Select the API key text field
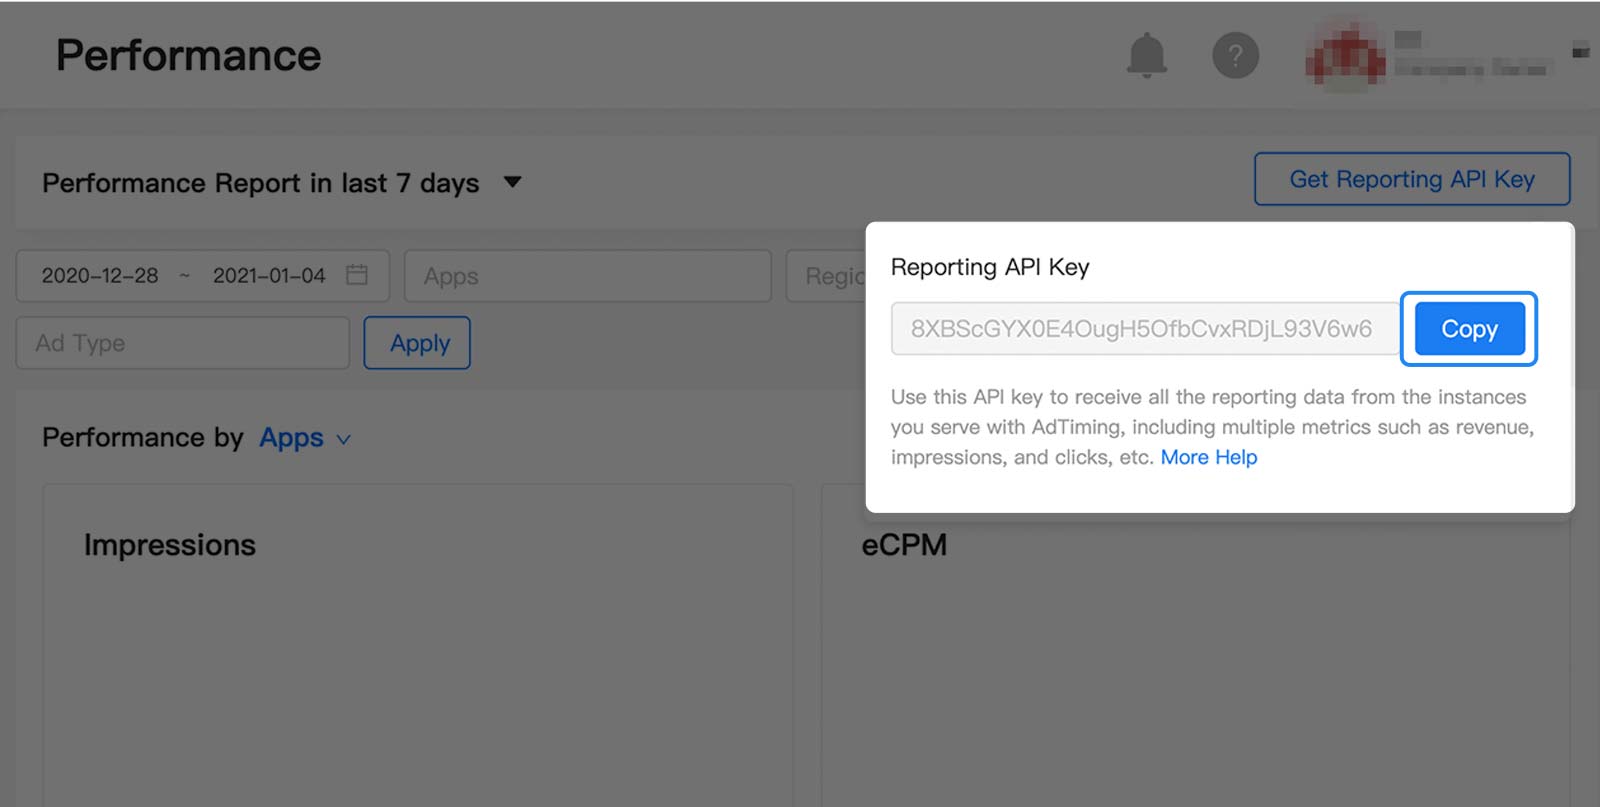Image resolution: width=1600 pixels, height=807 pixels. coord(1145,329)
